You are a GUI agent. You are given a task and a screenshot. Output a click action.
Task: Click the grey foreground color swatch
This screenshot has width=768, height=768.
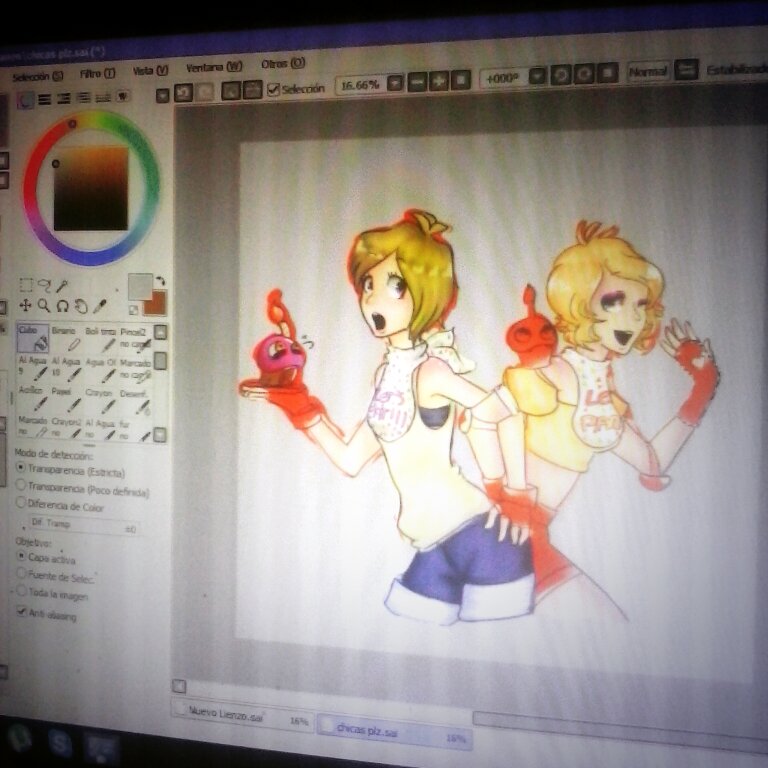[x=140, y=286]
